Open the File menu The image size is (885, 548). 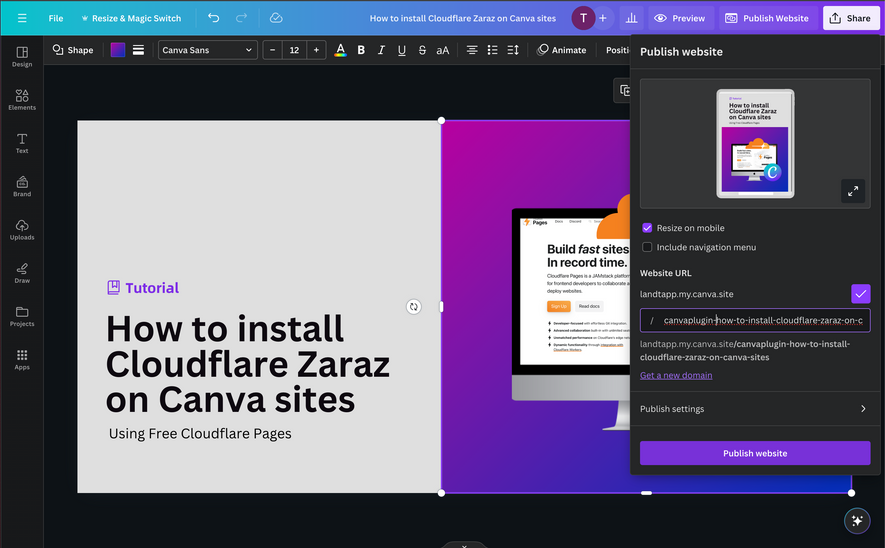point(56,18)
